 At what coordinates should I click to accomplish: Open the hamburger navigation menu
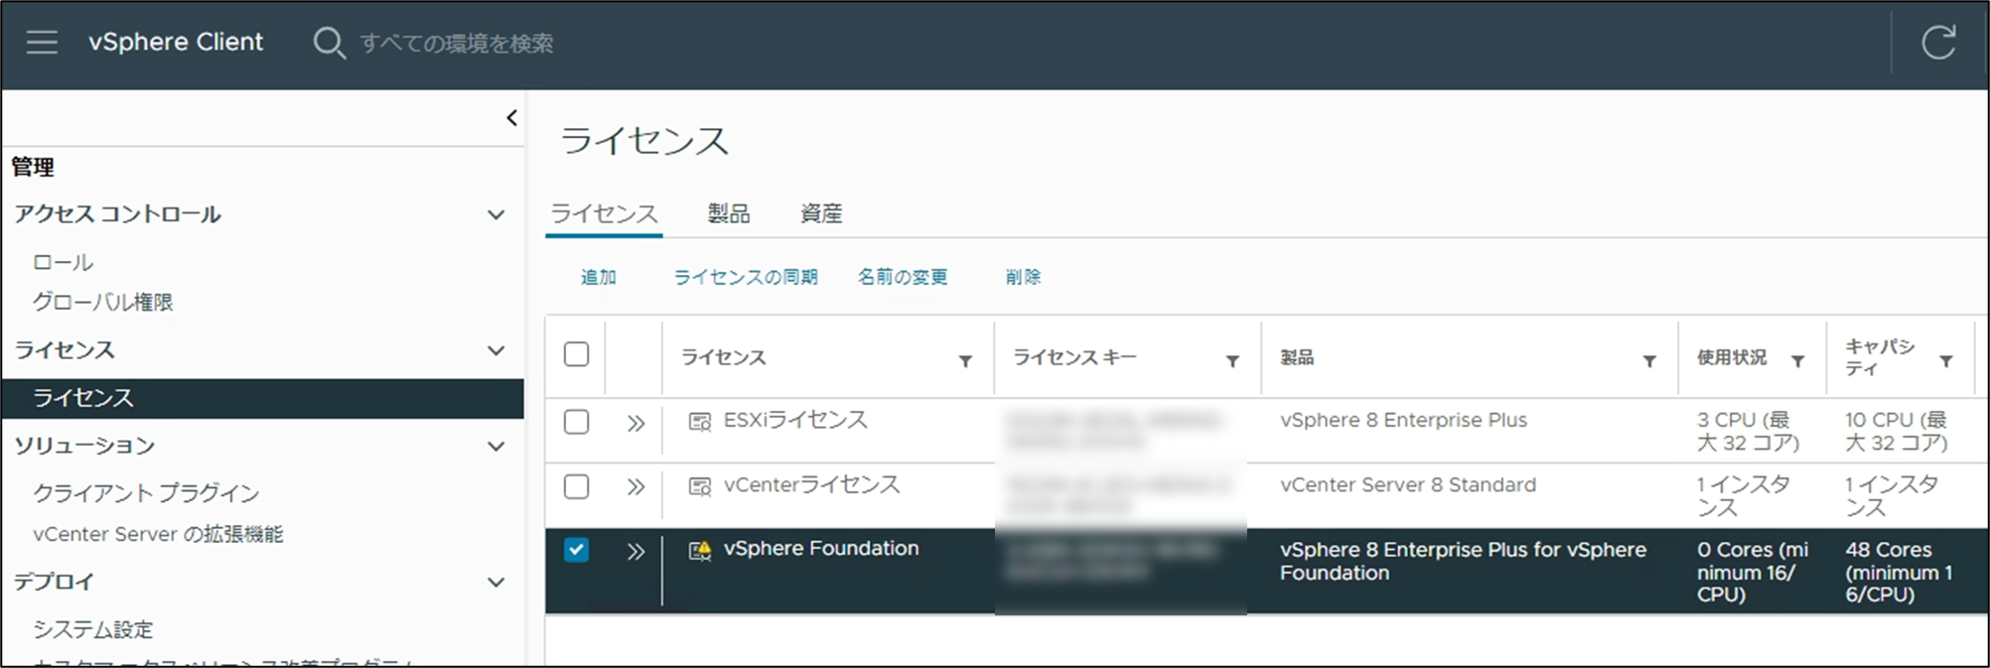(41, 42)
